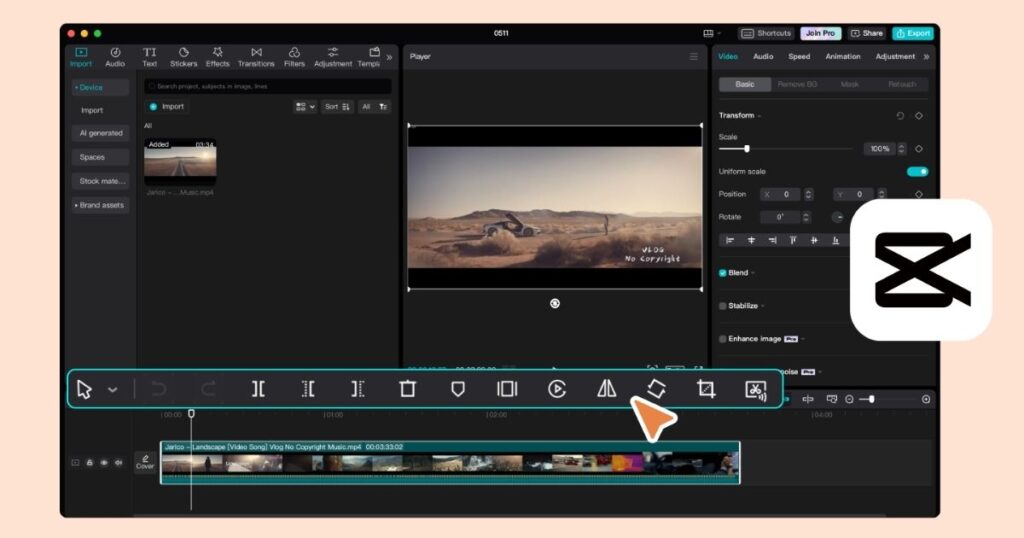Add a marker with the shield icon

(x=457, y=389)
